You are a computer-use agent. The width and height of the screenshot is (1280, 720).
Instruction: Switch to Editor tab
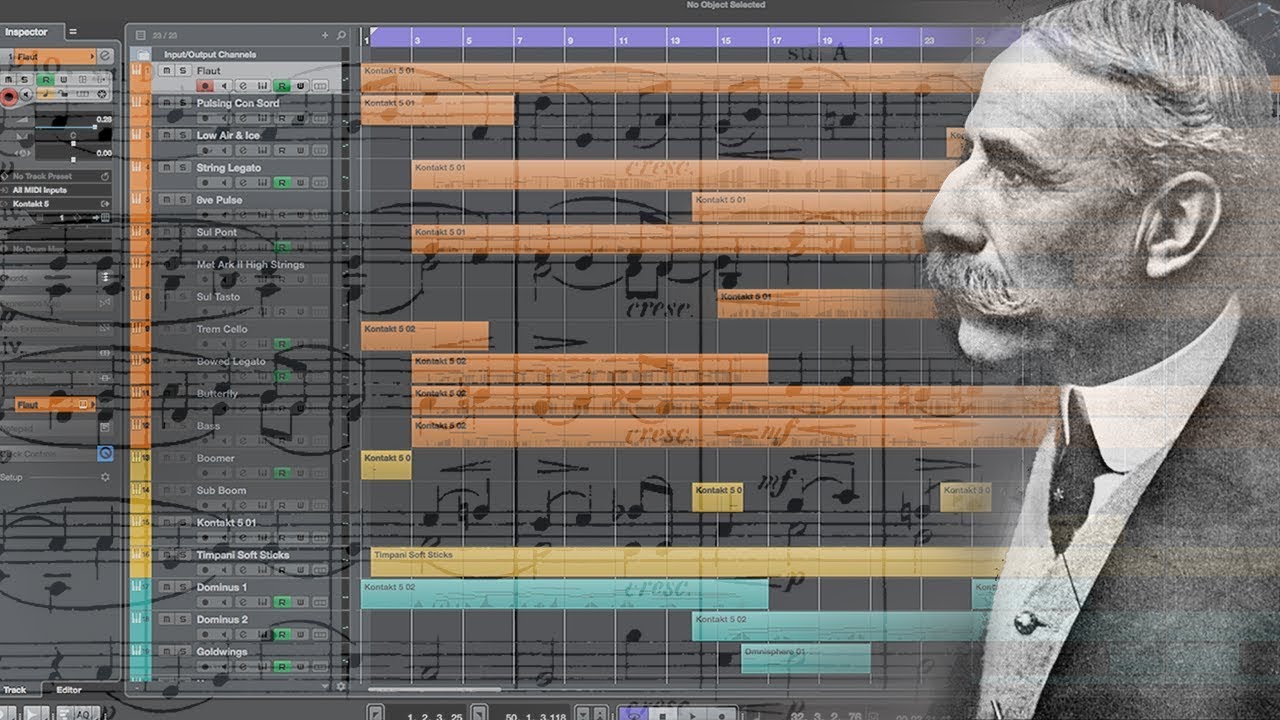[69, 690]
